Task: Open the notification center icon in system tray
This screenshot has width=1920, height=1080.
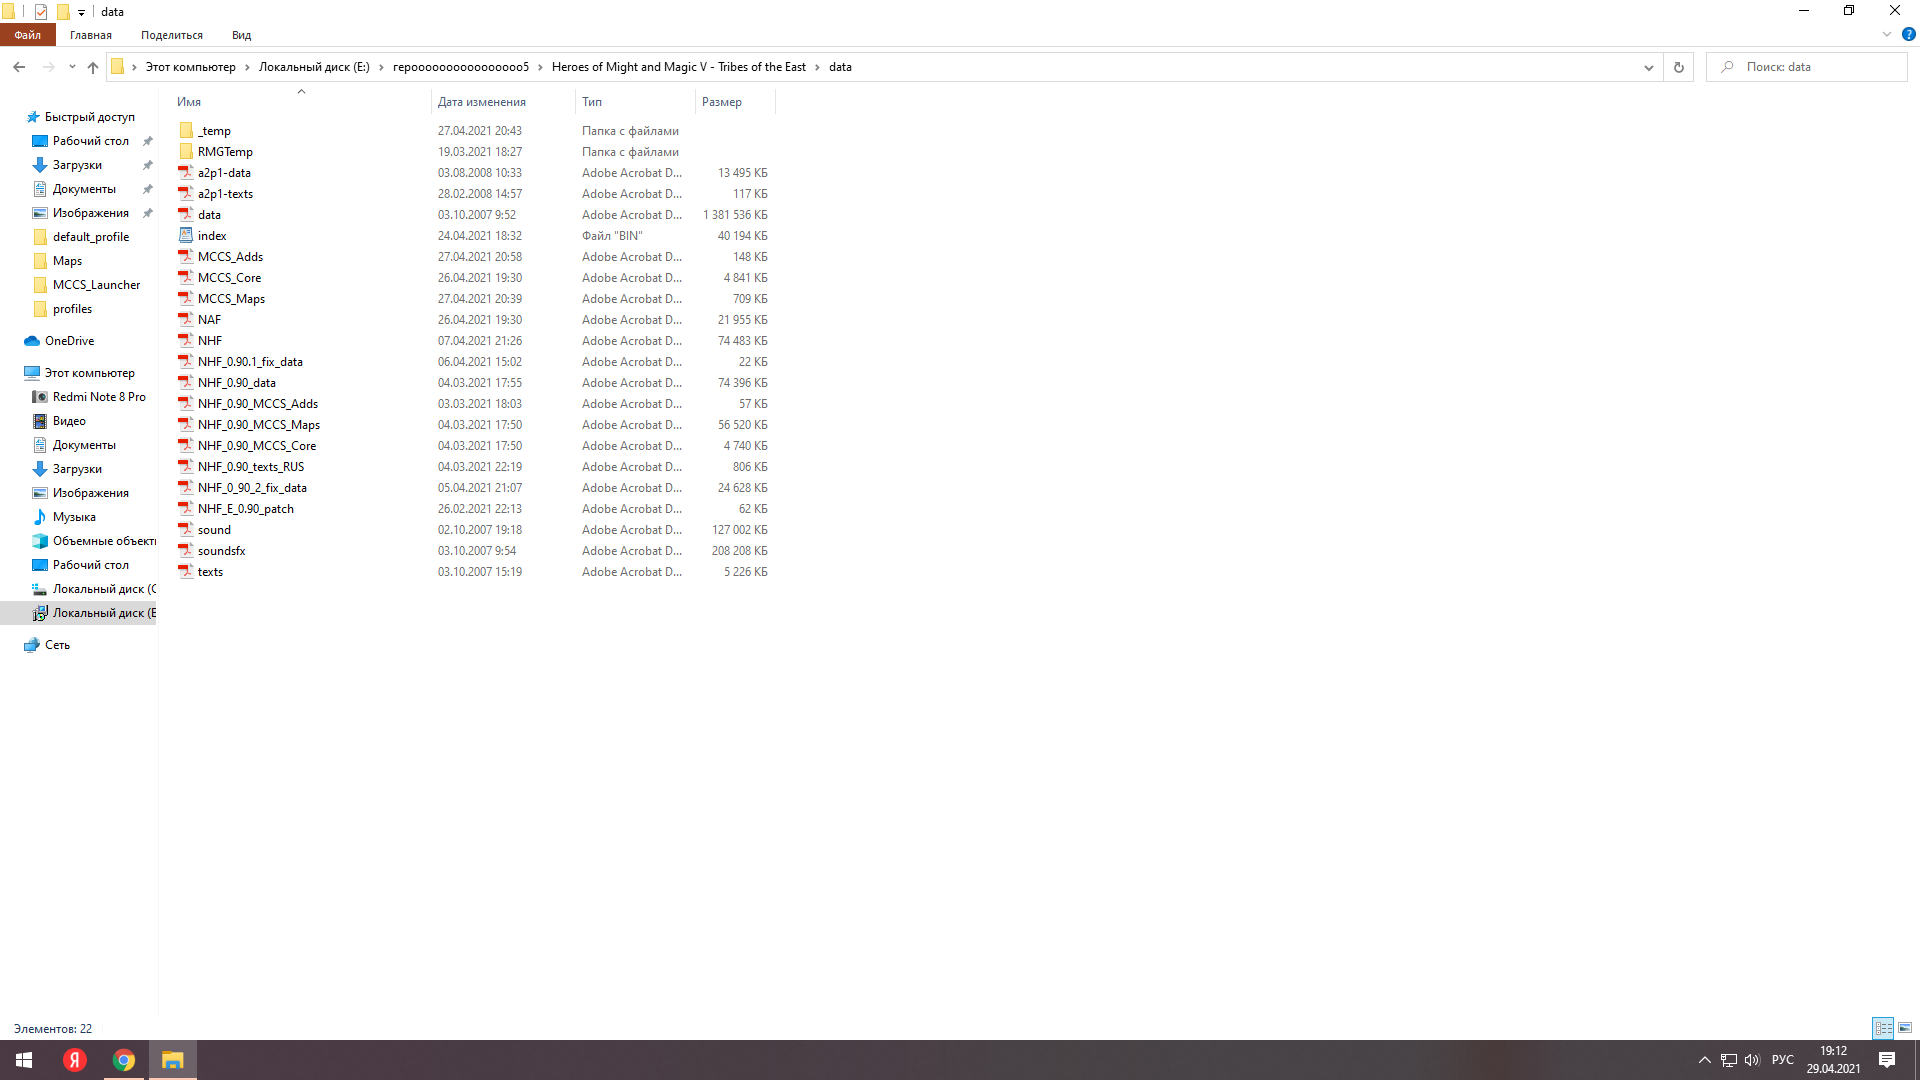Action: point(1887,1060)
